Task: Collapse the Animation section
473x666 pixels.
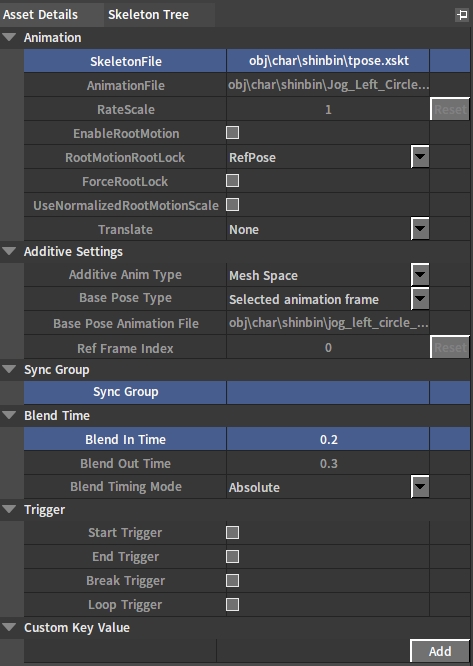Action: pyautogui.click(x=9, y=37)
